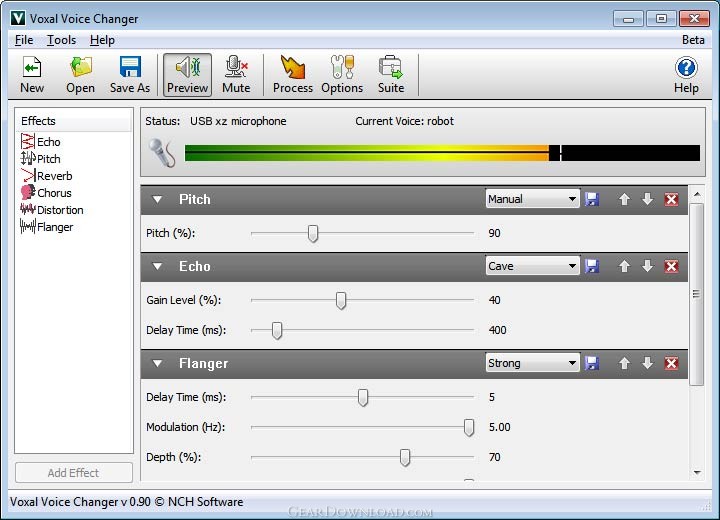Screen dimensions: 720x520
Task: Collapse the Pitch effect panel triangle
Action: click(x=158, y=199)
